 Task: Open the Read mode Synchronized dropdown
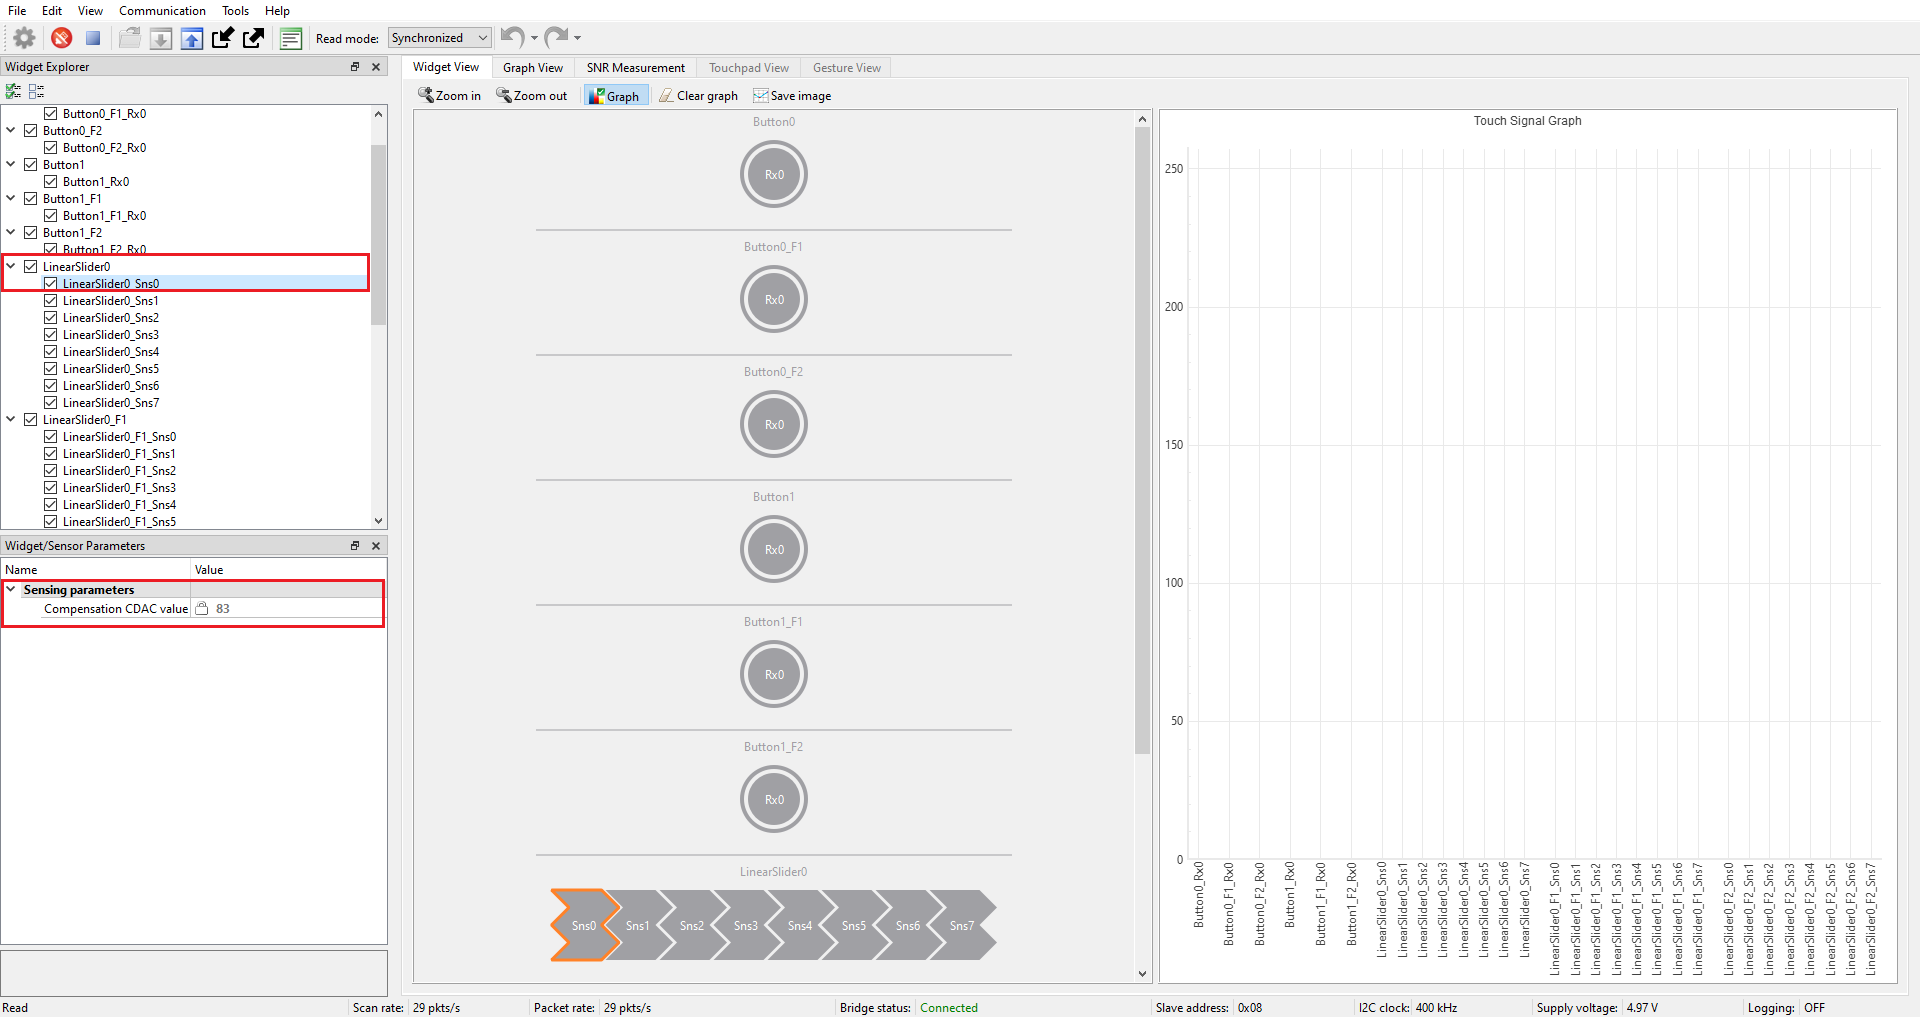(x=439, y=38)
